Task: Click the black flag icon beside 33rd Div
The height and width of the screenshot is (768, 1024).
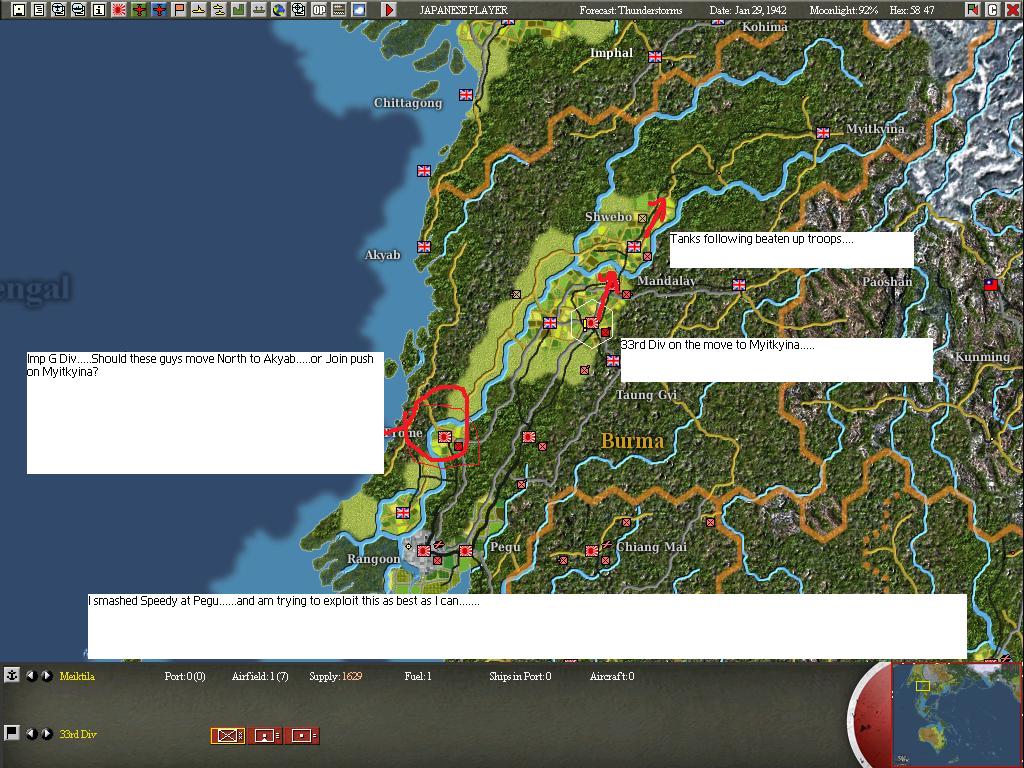Action: pyautogui.click(x=11, y=733)
